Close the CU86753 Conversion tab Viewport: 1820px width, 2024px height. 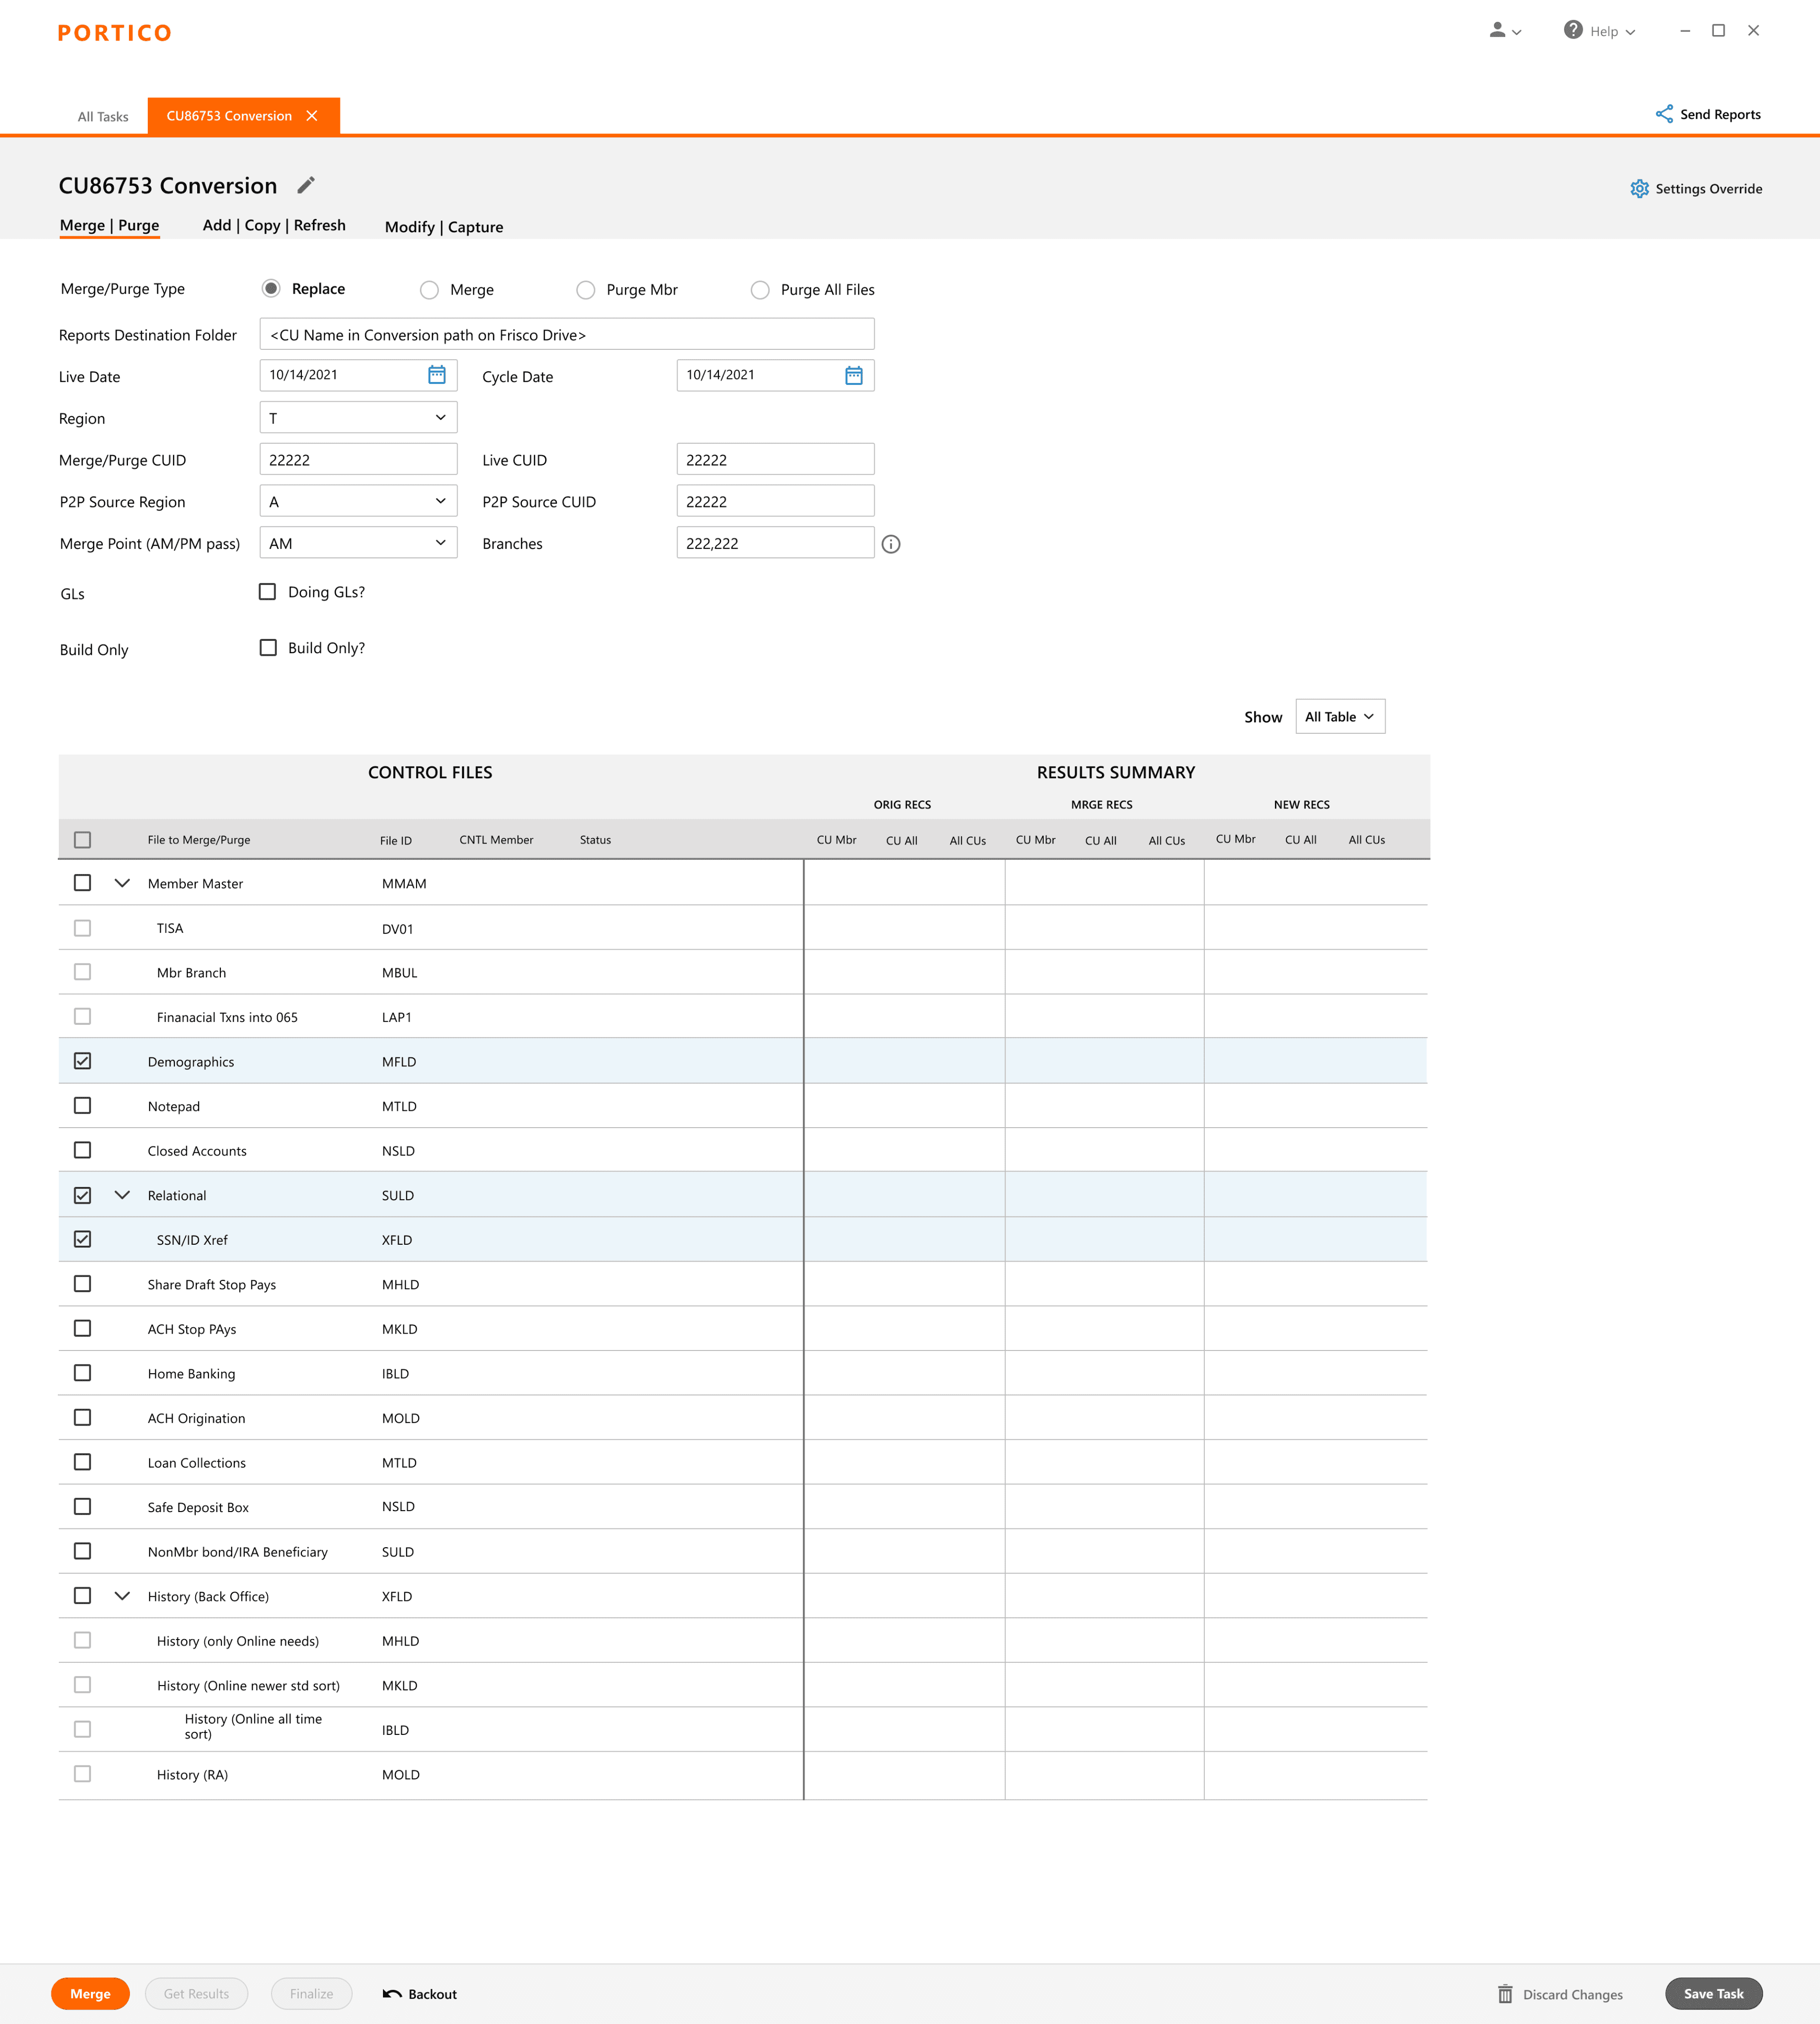tap(312, 116)
